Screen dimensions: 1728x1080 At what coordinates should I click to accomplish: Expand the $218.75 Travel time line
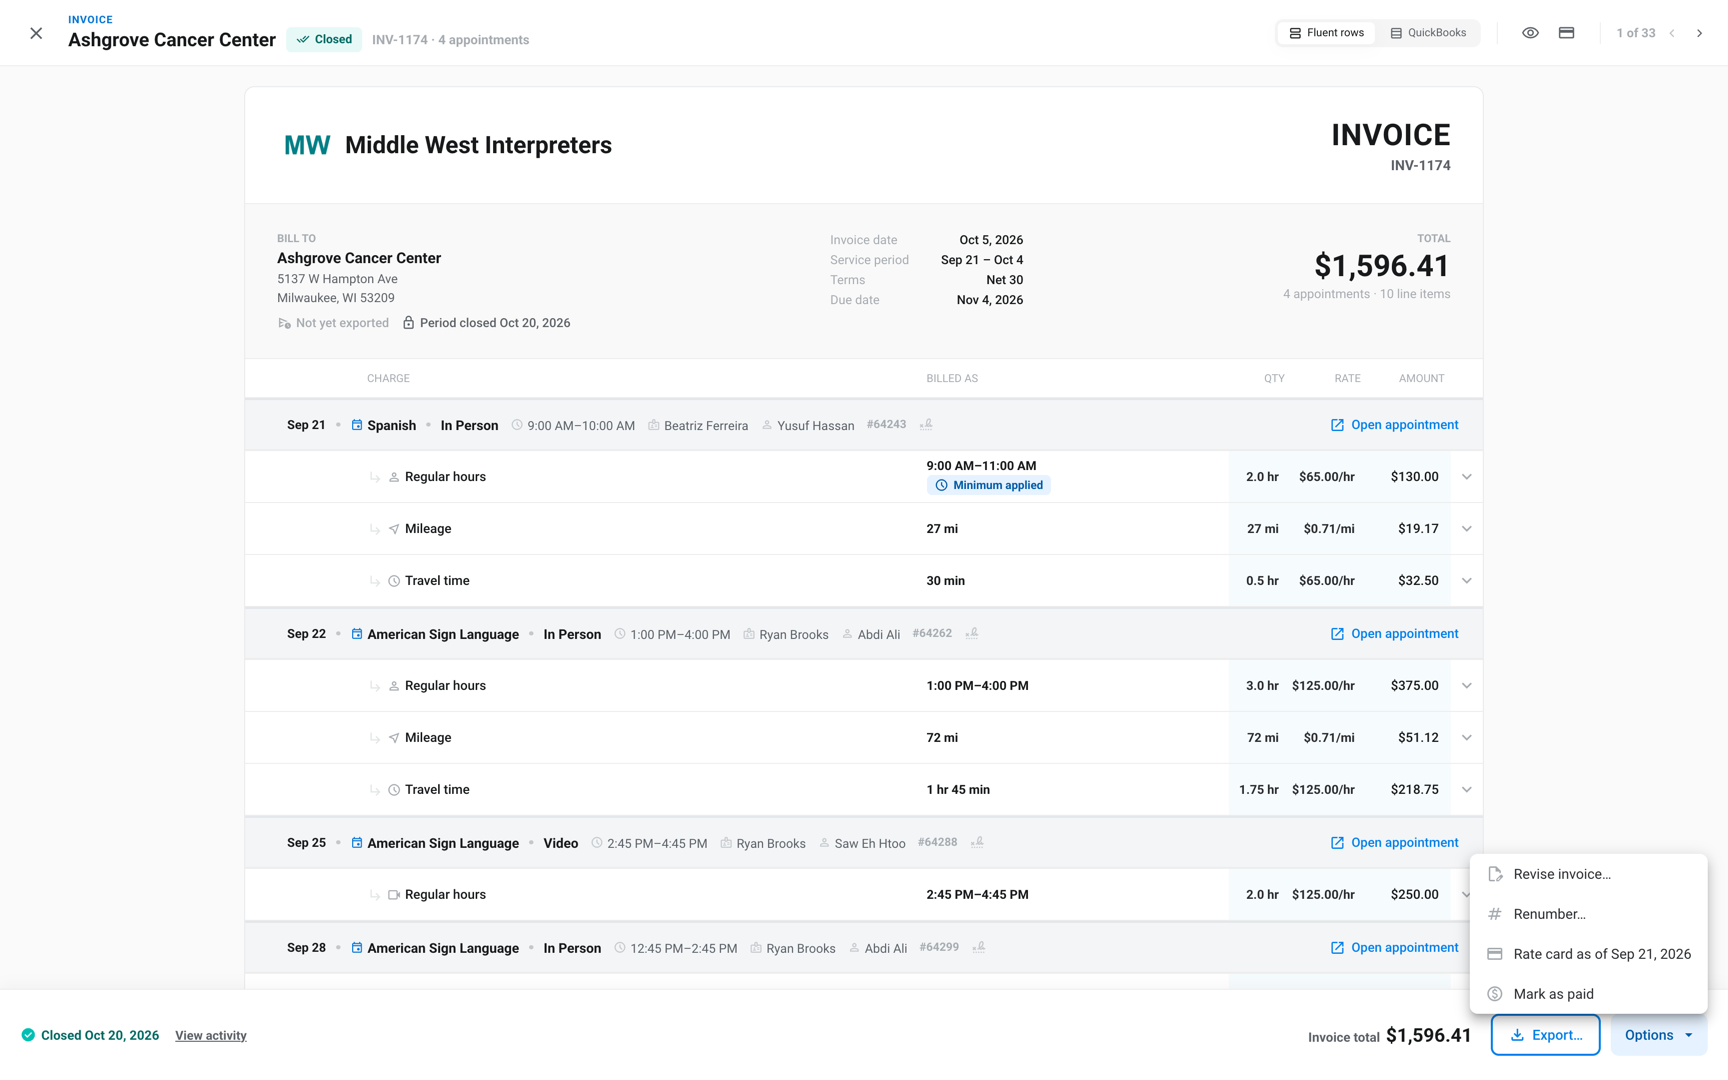coord(1466,790)
